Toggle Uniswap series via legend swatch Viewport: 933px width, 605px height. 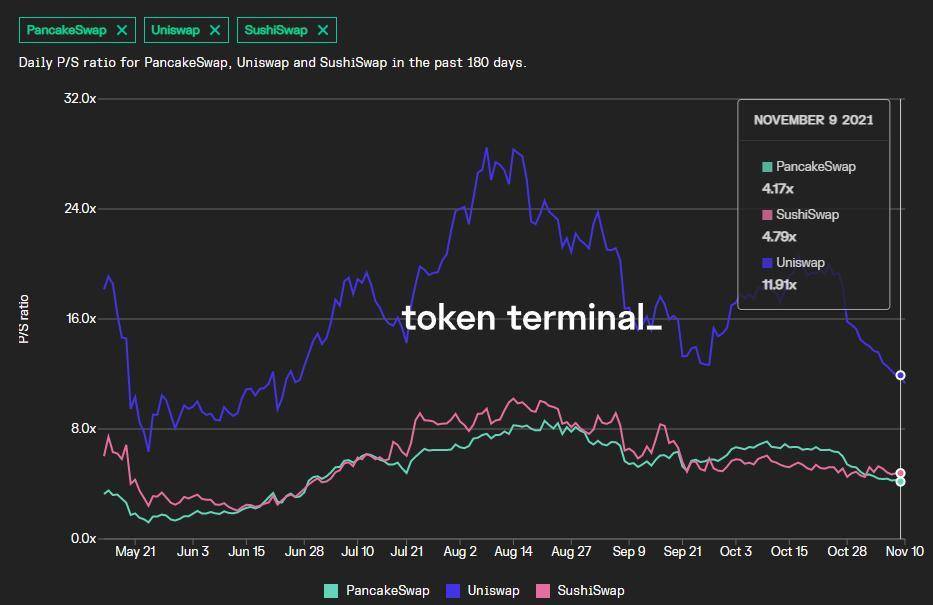[453, 591]
